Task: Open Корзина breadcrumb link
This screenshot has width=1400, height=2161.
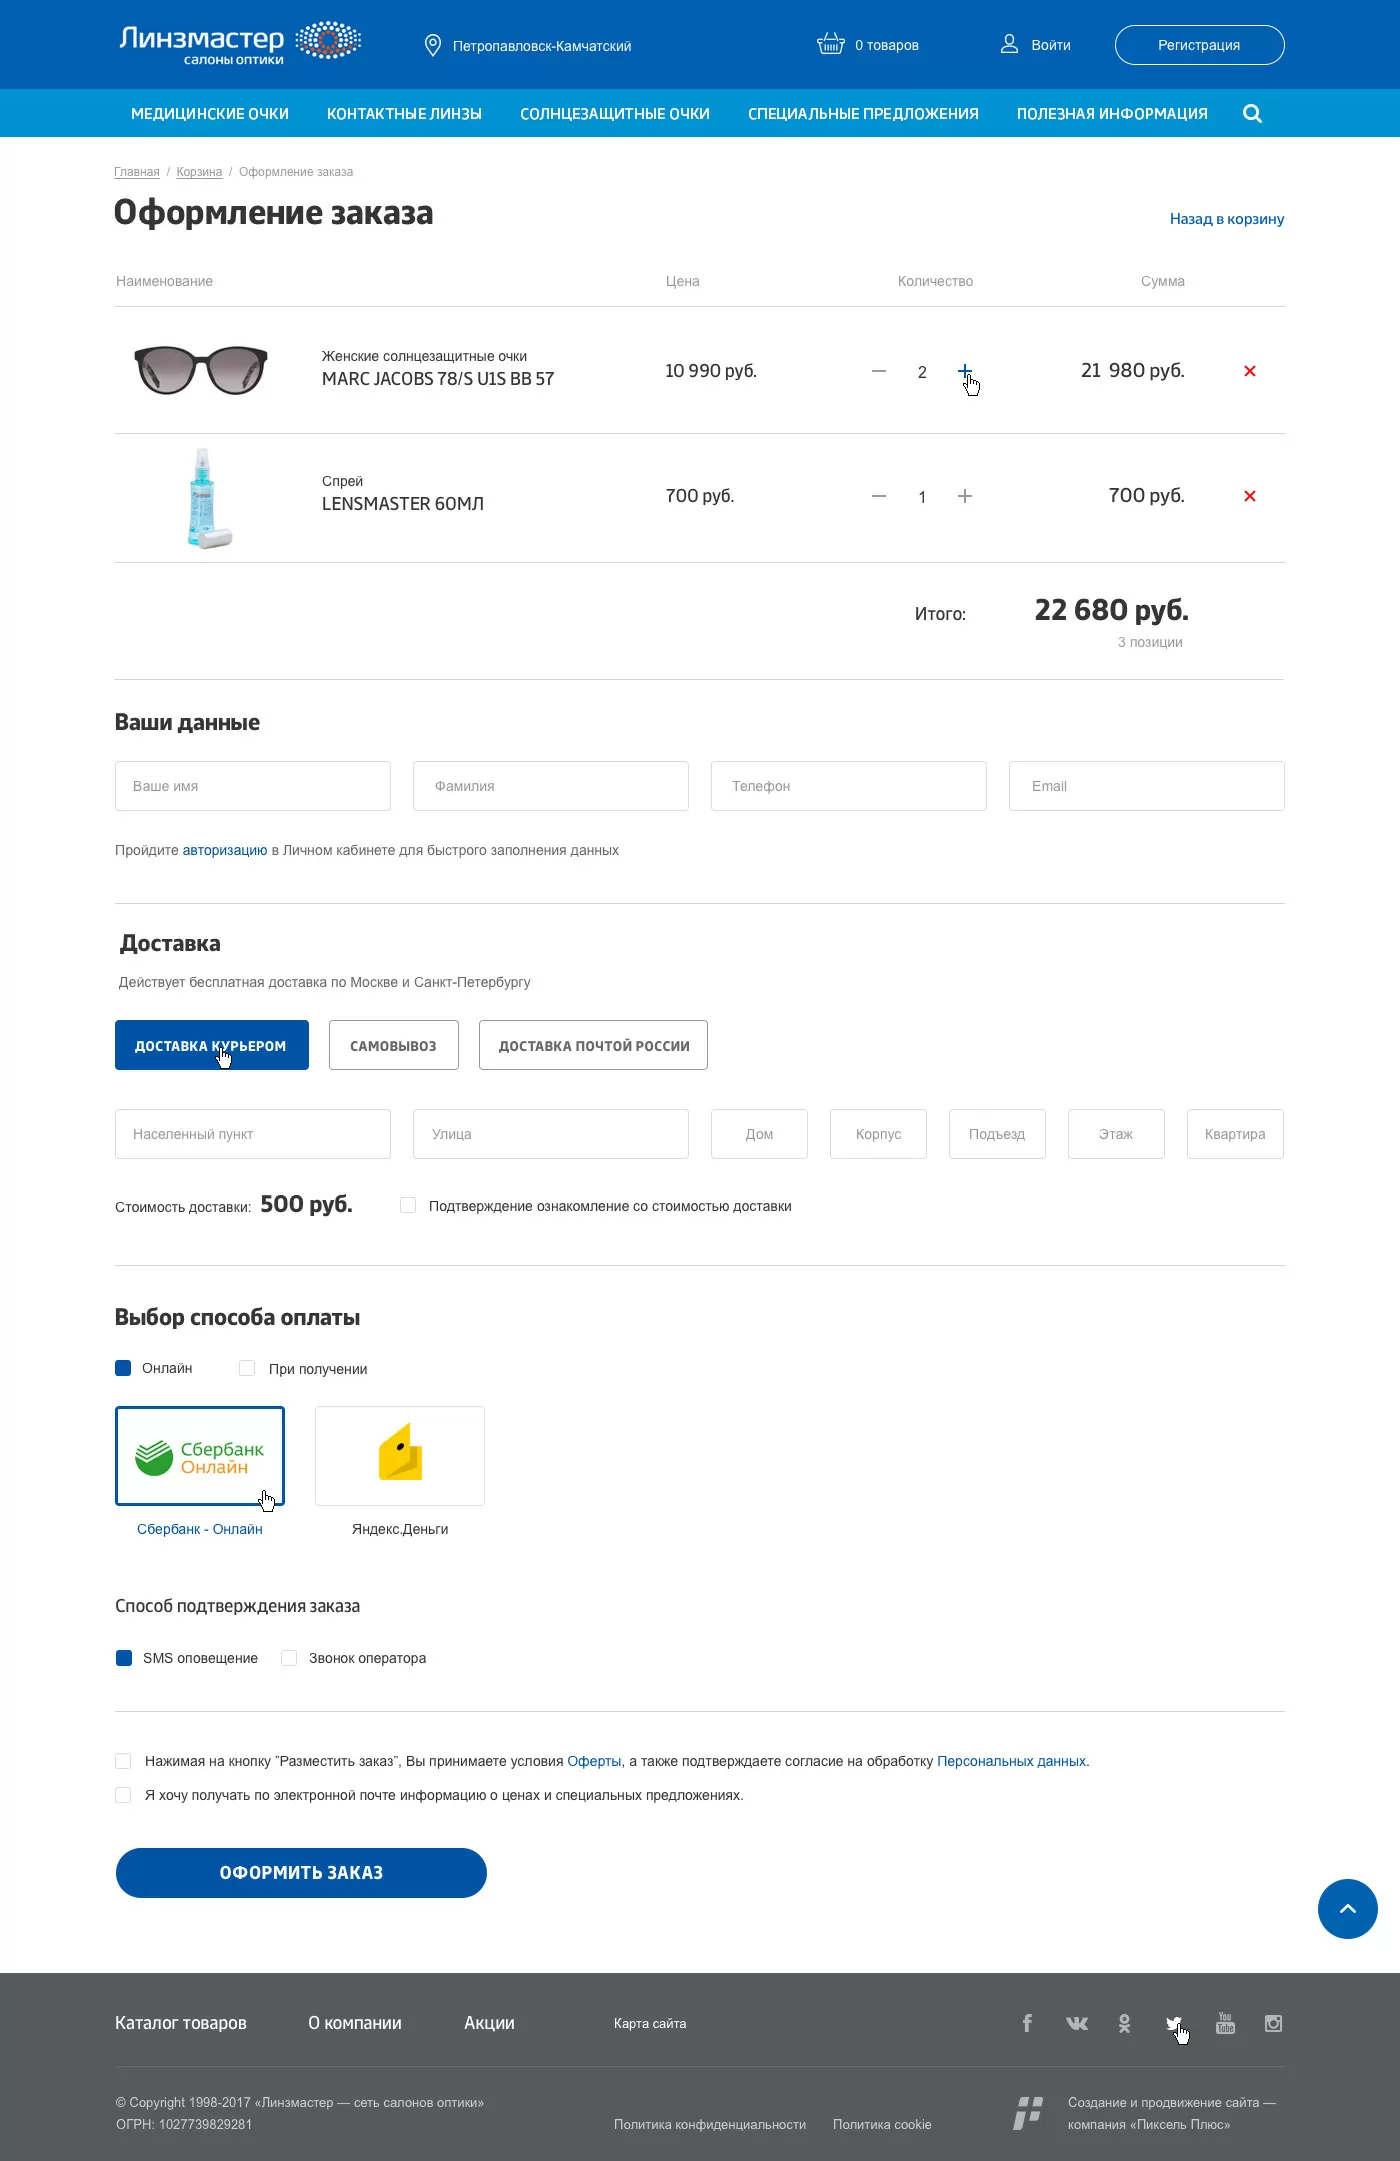Action: 199,172
